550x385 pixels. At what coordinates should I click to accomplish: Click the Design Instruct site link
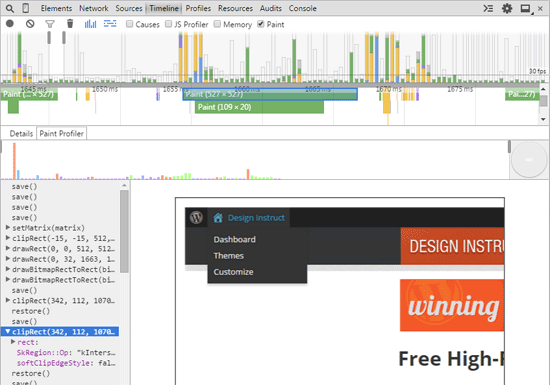pos(256,218)
